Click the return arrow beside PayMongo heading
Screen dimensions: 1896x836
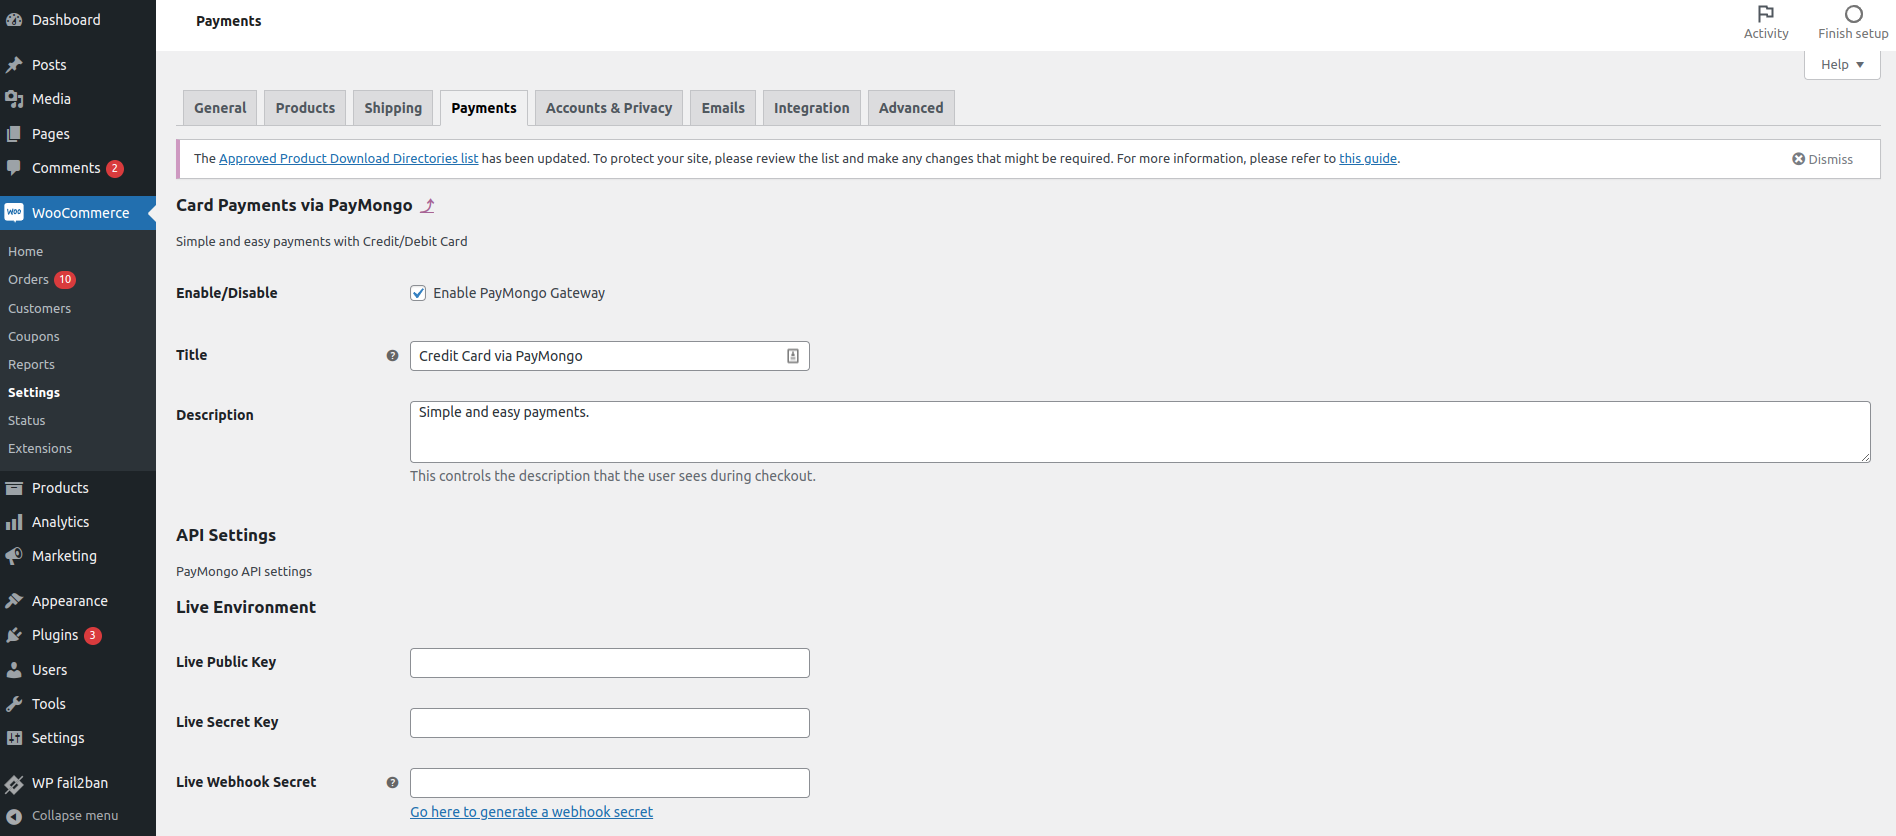428,206
